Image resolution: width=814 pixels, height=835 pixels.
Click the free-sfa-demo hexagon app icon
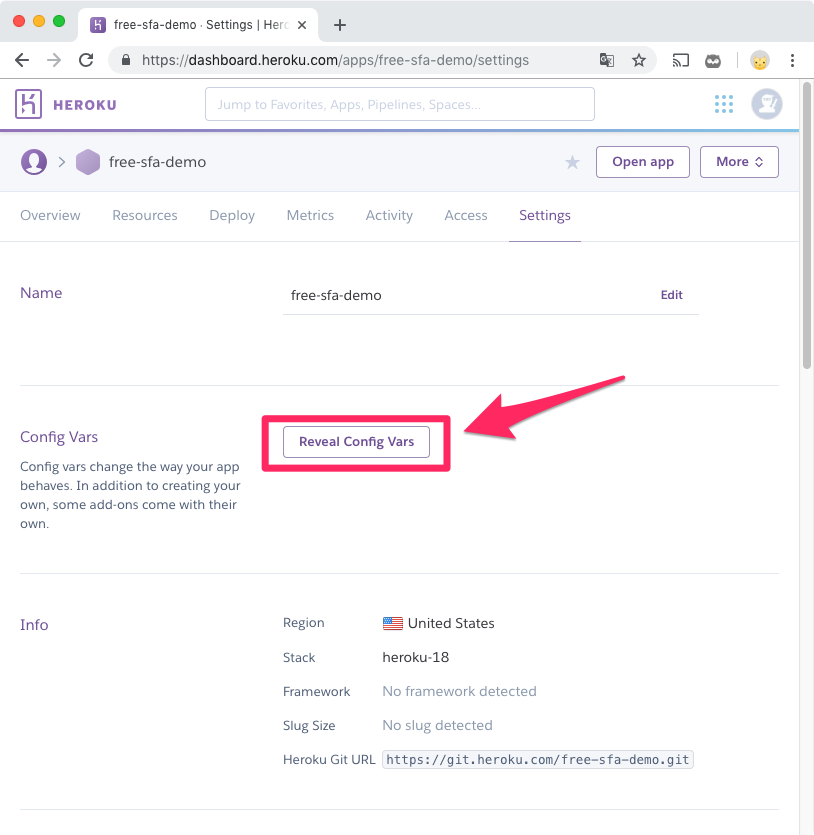click(88, 162)
